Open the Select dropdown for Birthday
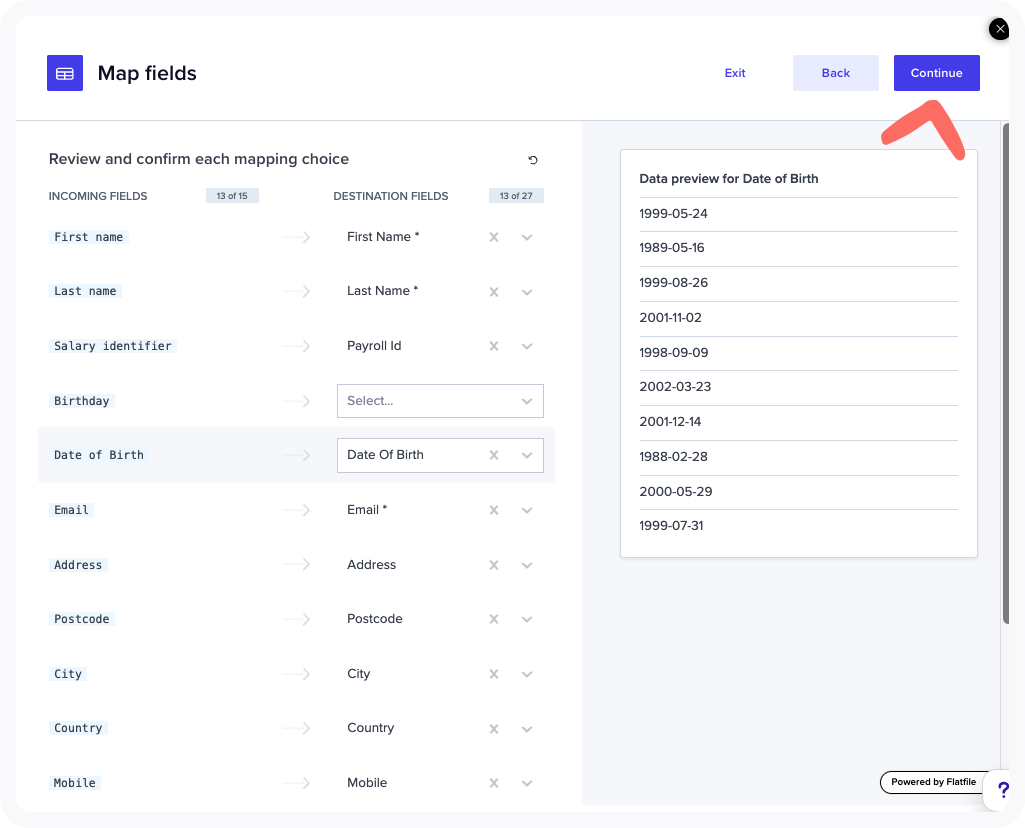1025x828 pixels. point(440,401)
